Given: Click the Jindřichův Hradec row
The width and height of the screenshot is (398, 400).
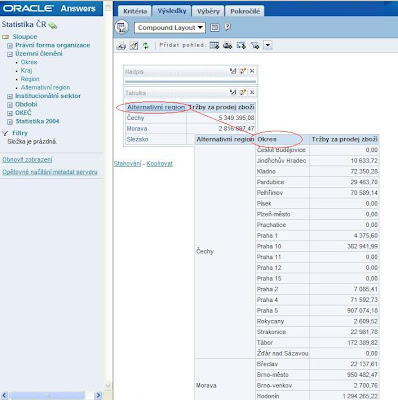Looking at the screenshot, I should (281, 161).
